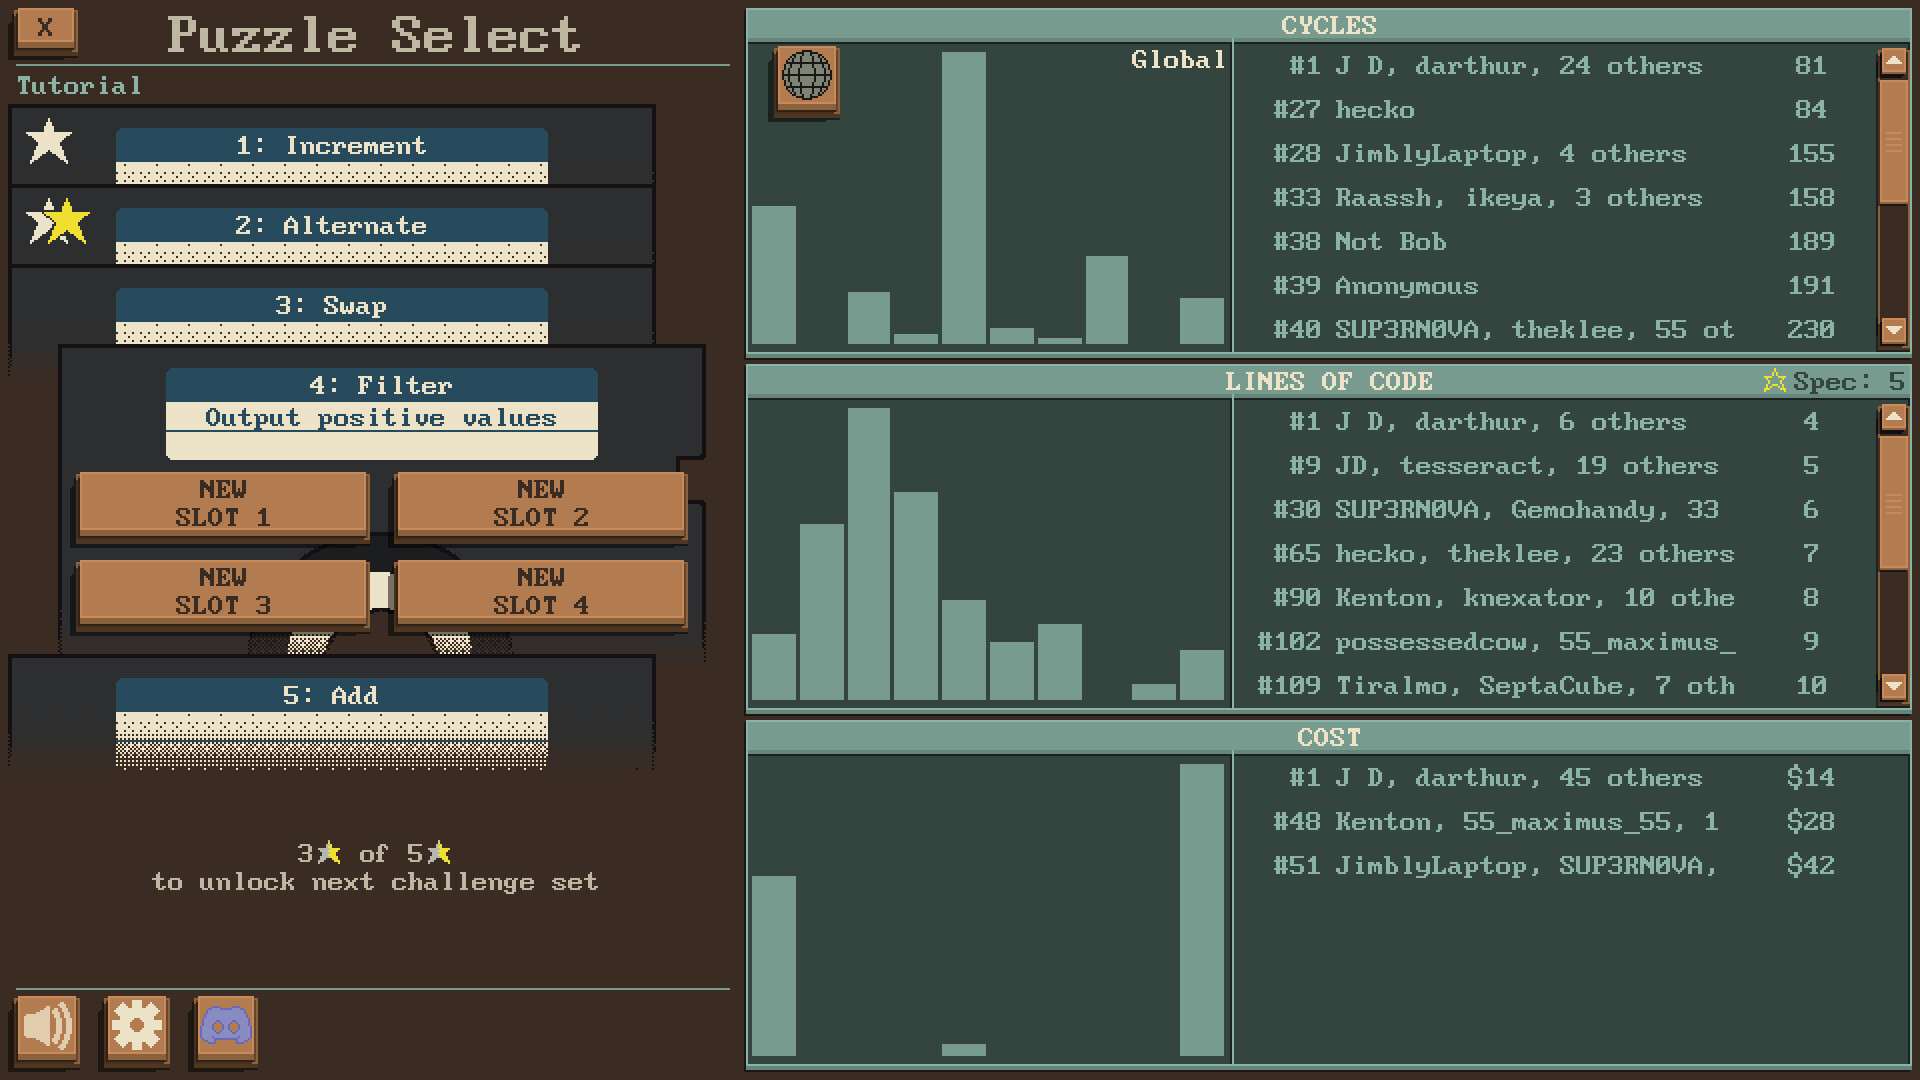The image size is (1920, 1080).
Task: Open the settings gear menu
Action: tap(137, 1030)
